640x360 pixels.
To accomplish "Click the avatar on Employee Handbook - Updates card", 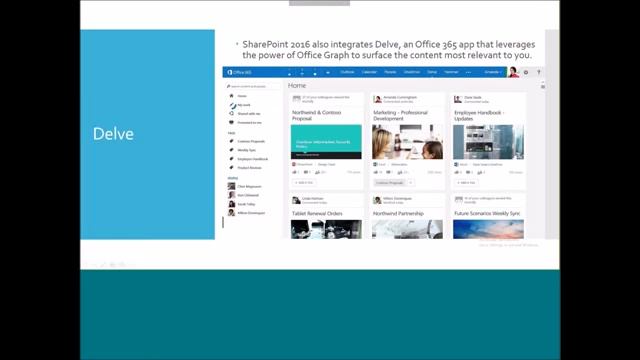I will tap(458, 99).
